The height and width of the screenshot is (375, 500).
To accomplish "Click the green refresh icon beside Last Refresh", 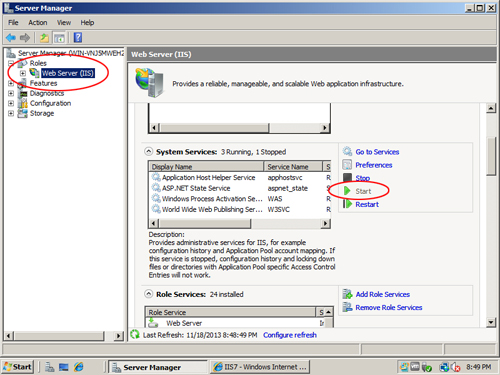I will (x=135, y=334).
